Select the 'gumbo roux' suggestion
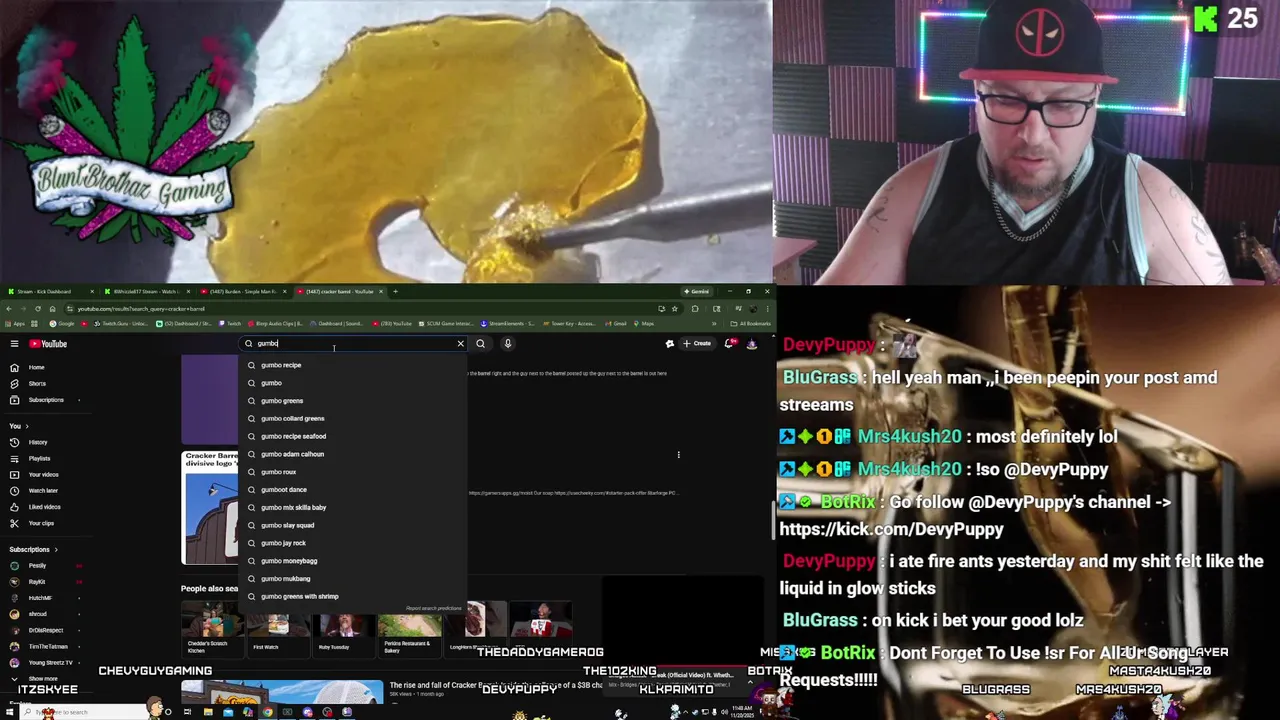Image resolution: width=1280 pixels, height=720 pixels. (x=352, y=472)
